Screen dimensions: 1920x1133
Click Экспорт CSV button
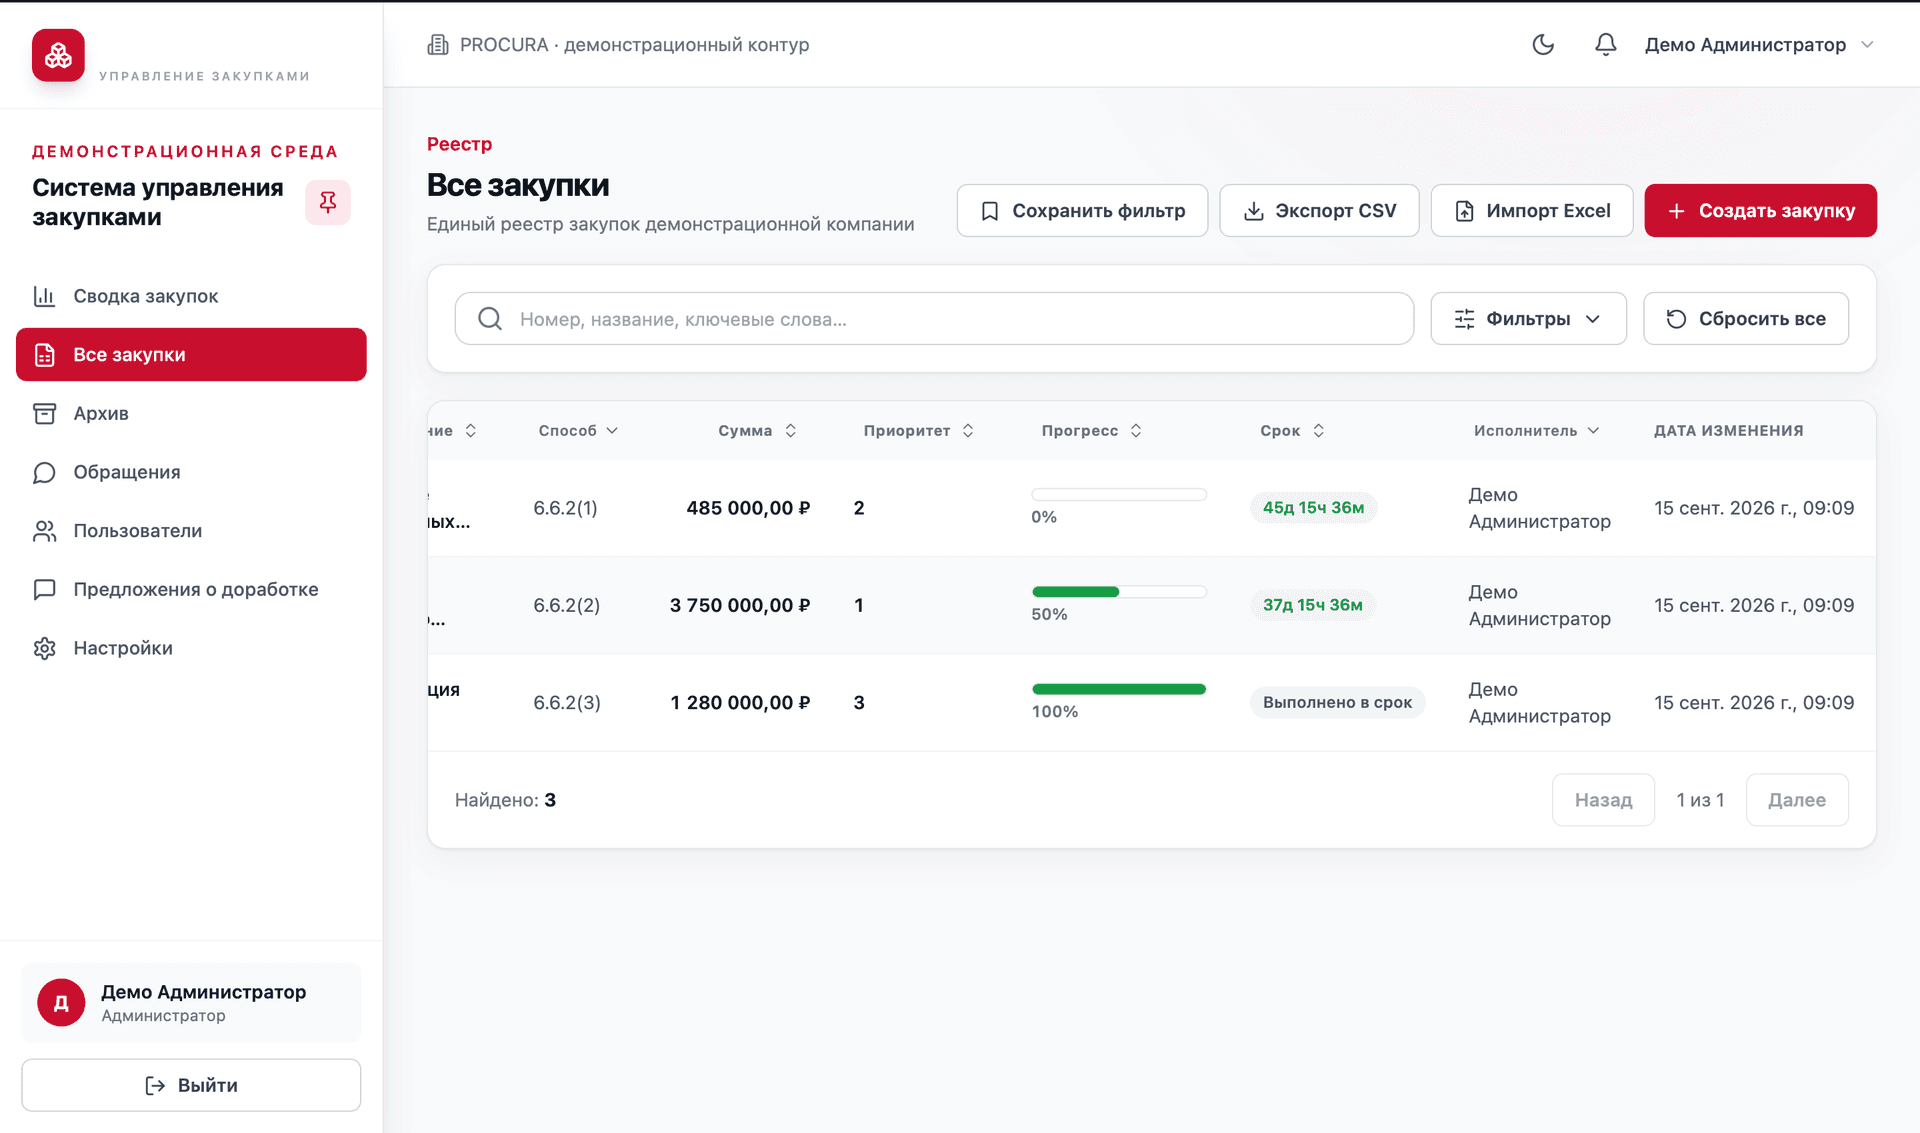point(1319,210)
